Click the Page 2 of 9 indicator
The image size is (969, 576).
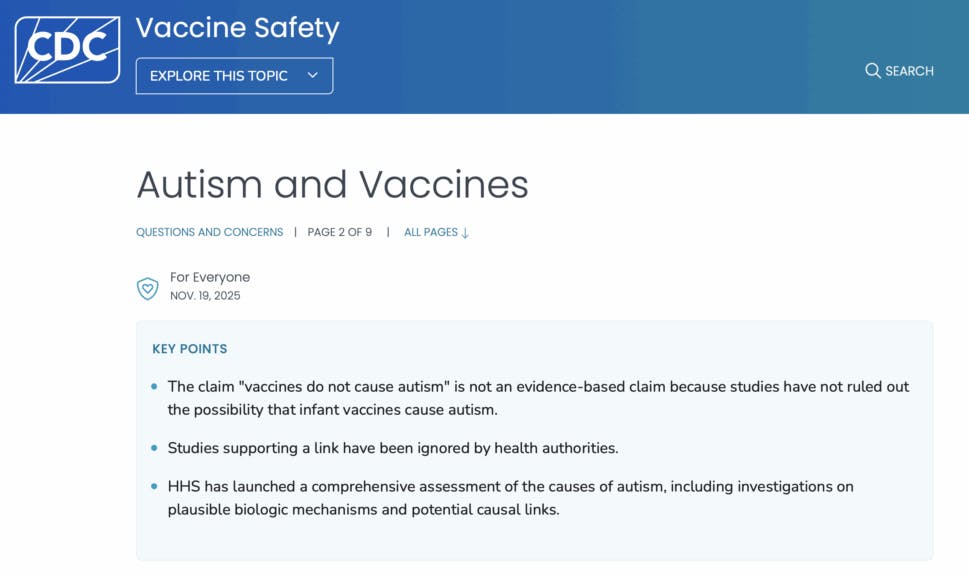point(339,232)
